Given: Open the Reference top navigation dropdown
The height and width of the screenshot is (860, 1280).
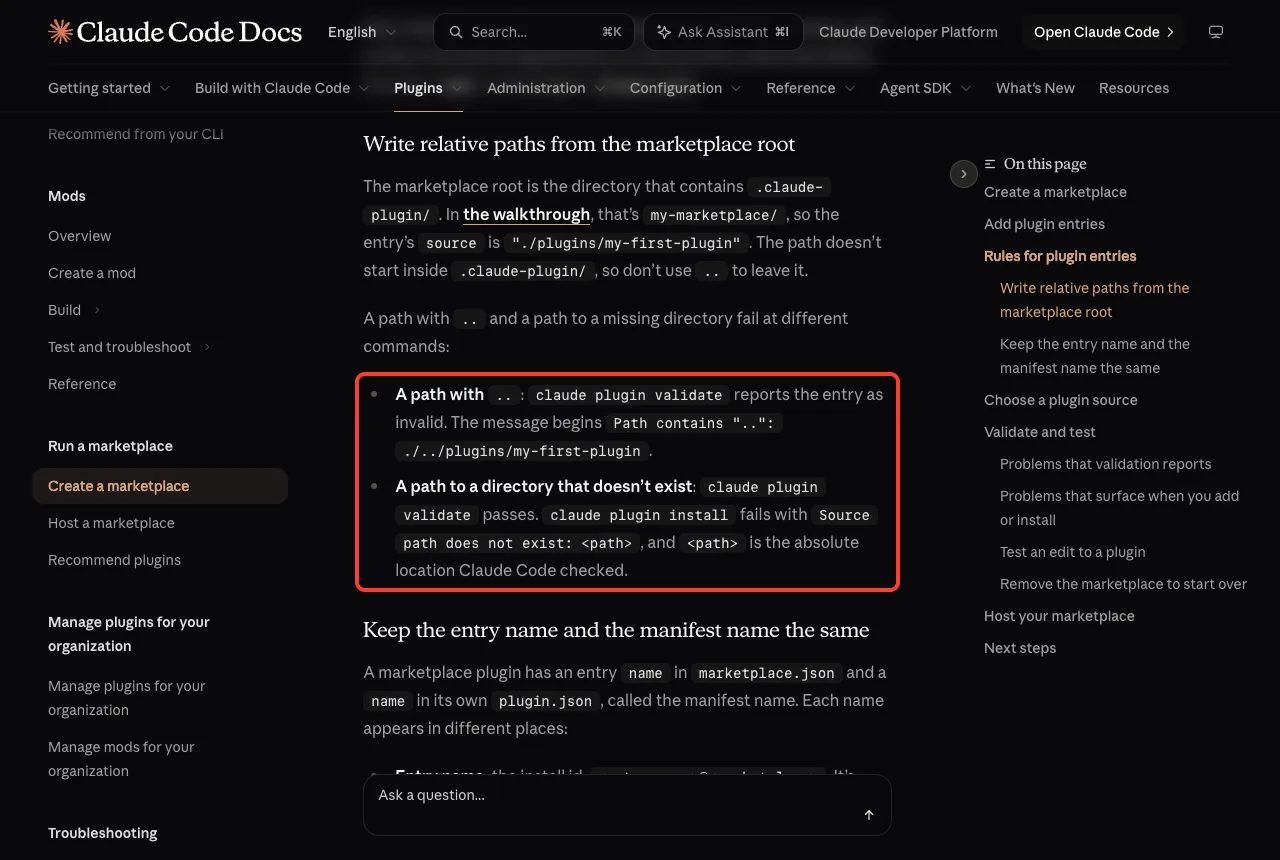Looking at the screenshot, I should [811, 88].
